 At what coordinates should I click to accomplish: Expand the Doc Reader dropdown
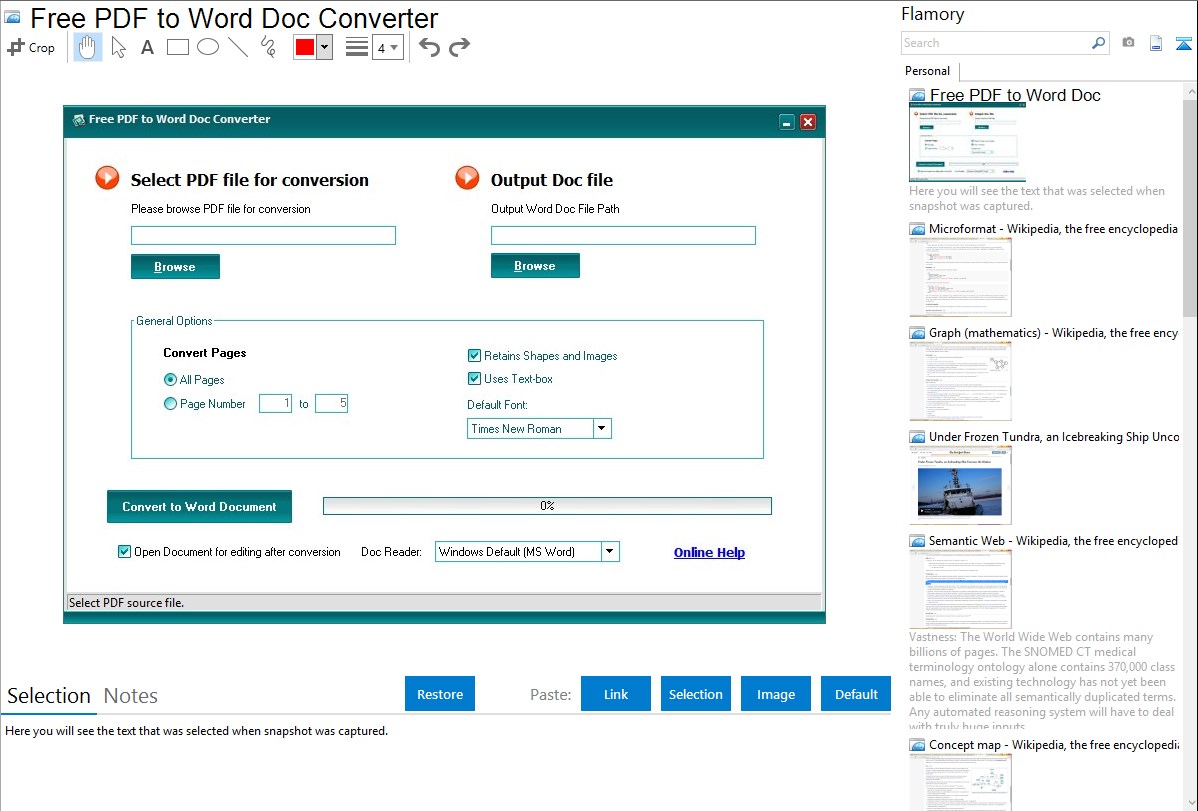point(609,552)
